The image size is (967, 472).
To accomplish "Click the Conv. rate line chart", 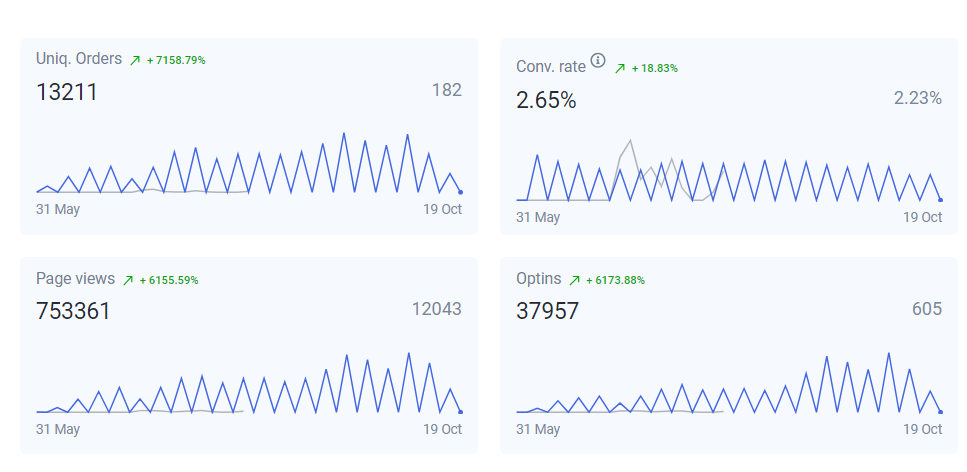I will (728, 171).
